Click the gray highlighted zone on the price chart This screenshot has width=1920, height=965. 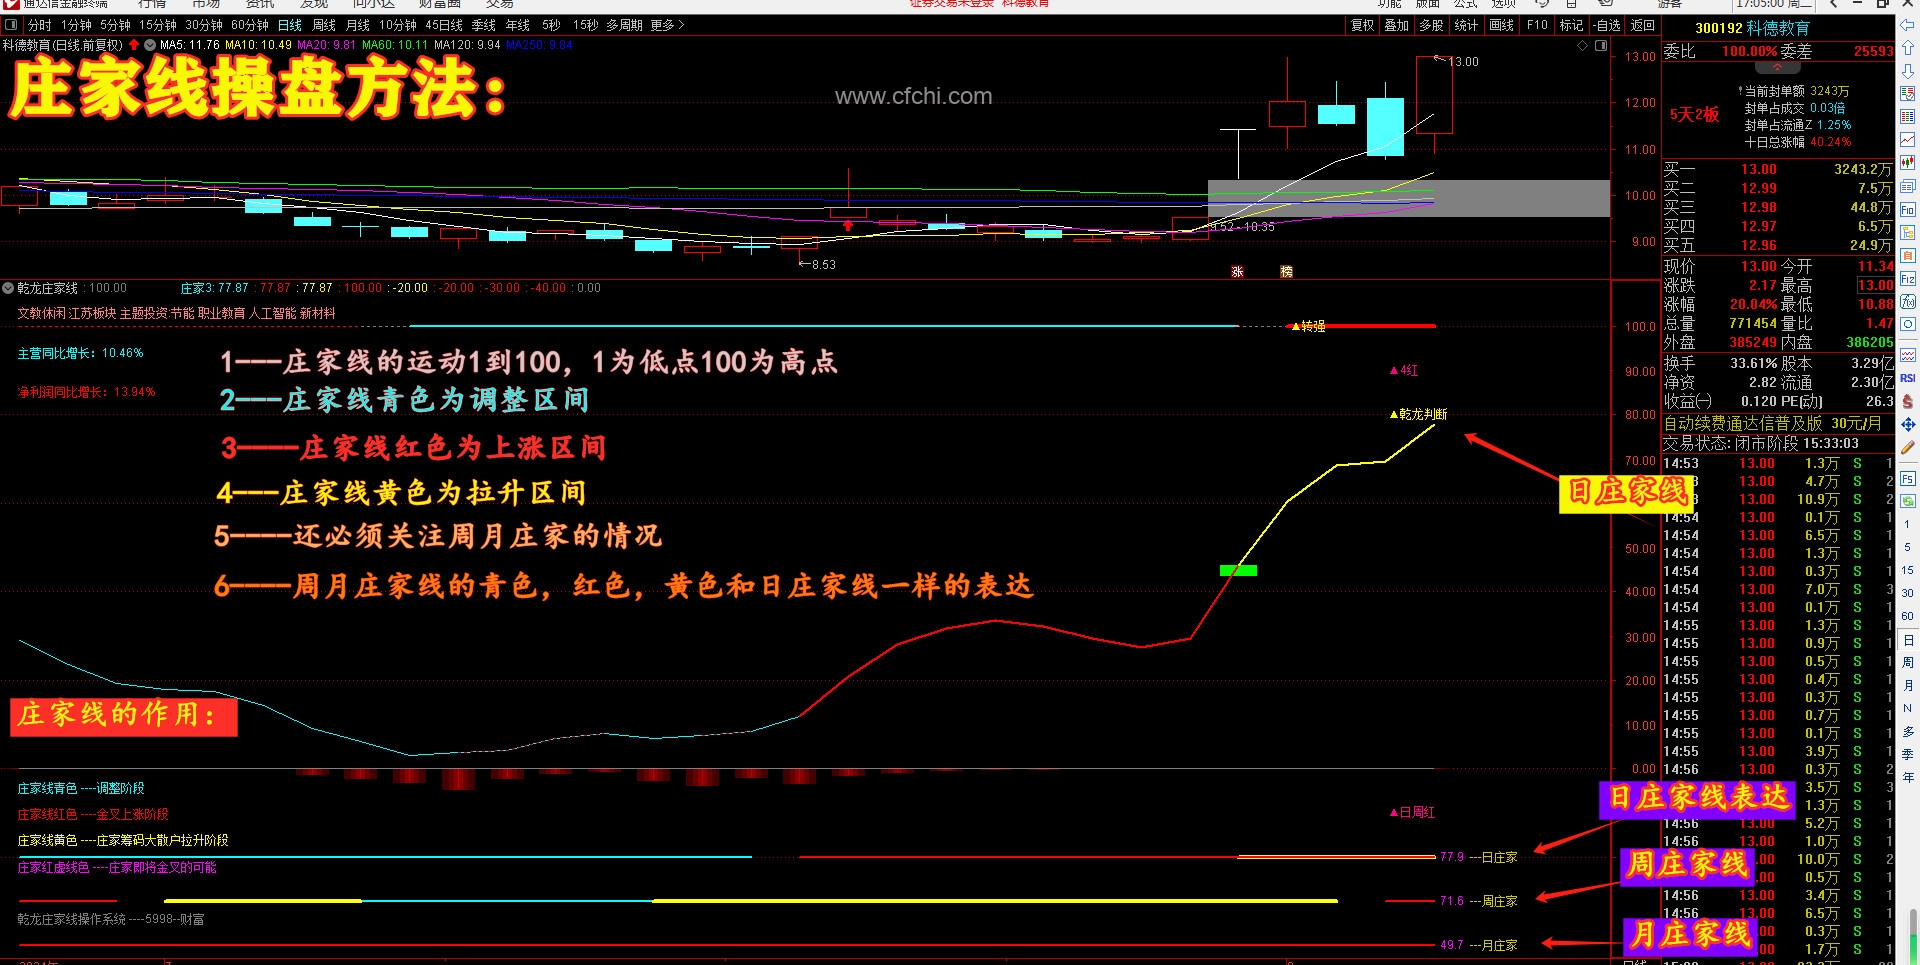(1409, 198)
